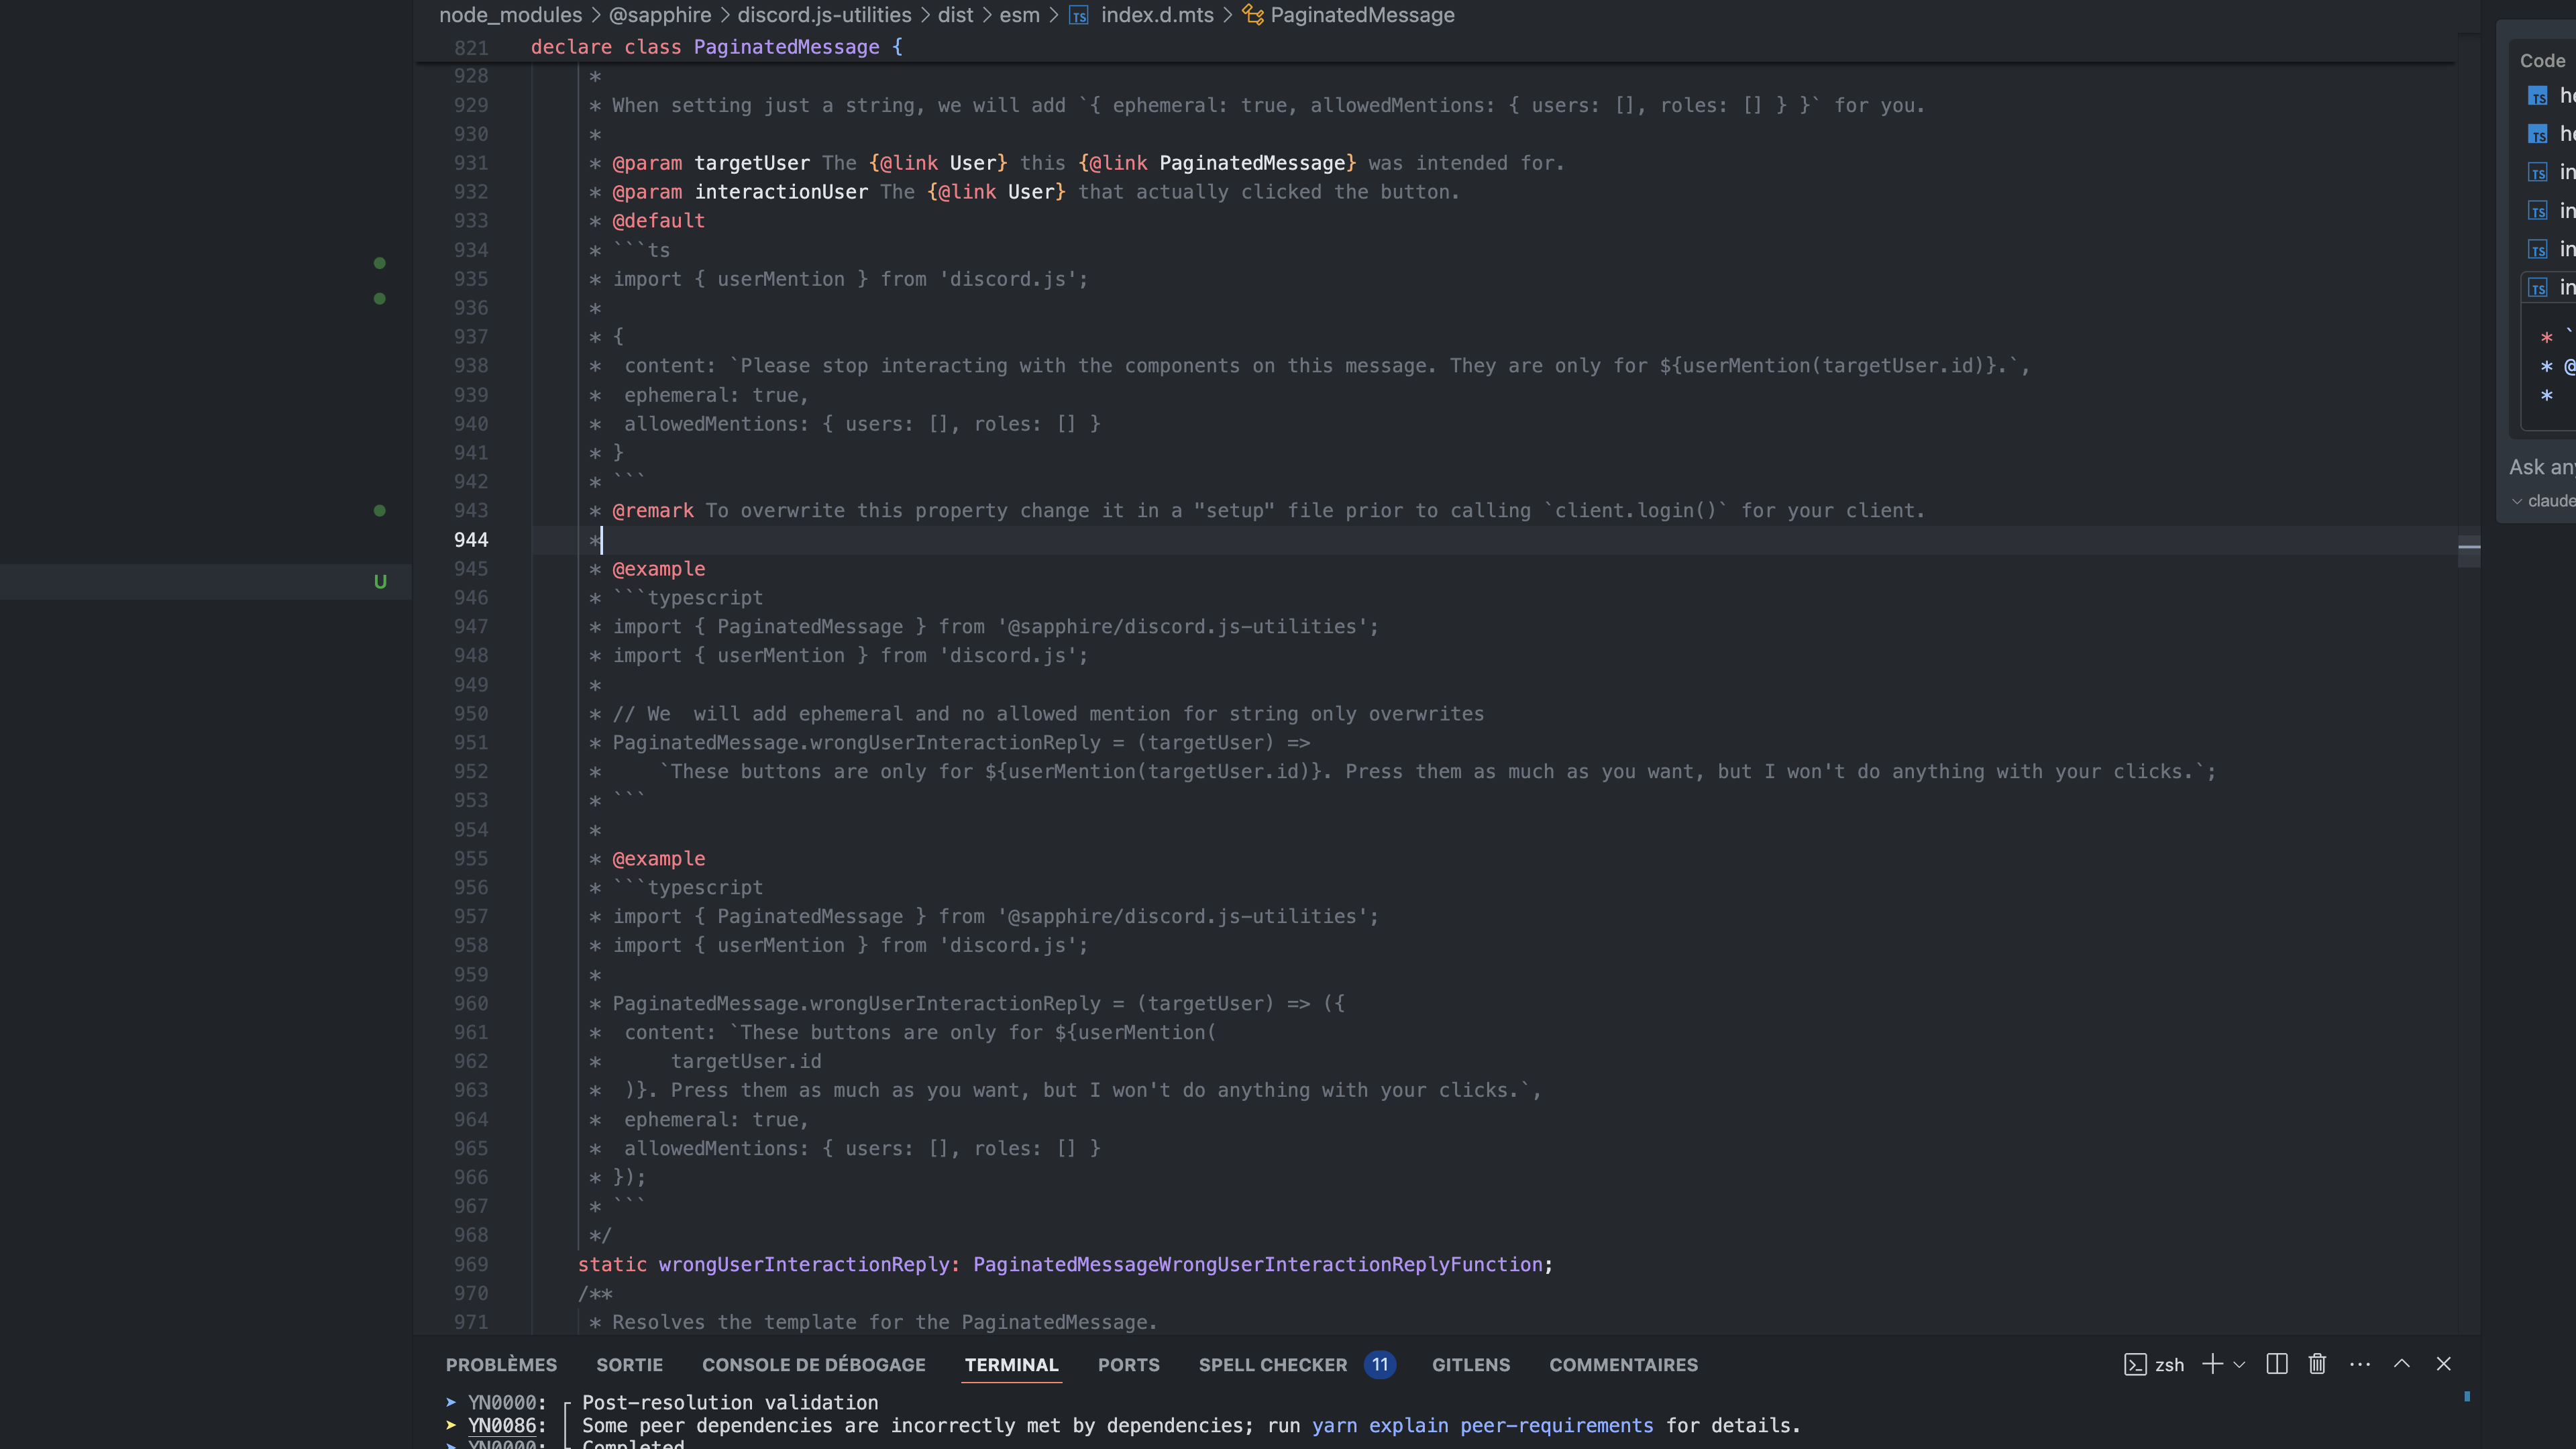
Task: Click the 11 badge on Spell Checker
Action: (1380, 1365)
